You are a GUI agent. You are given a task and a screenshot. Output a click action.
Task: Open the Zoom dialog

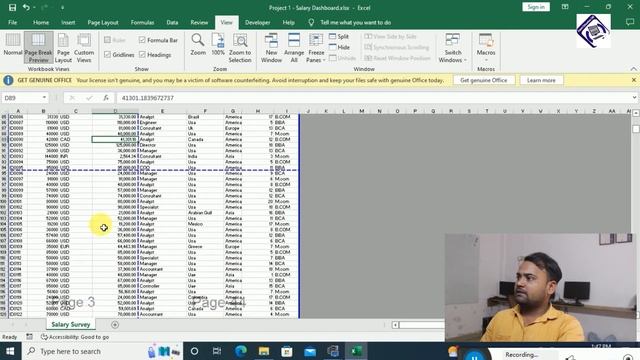198,45
